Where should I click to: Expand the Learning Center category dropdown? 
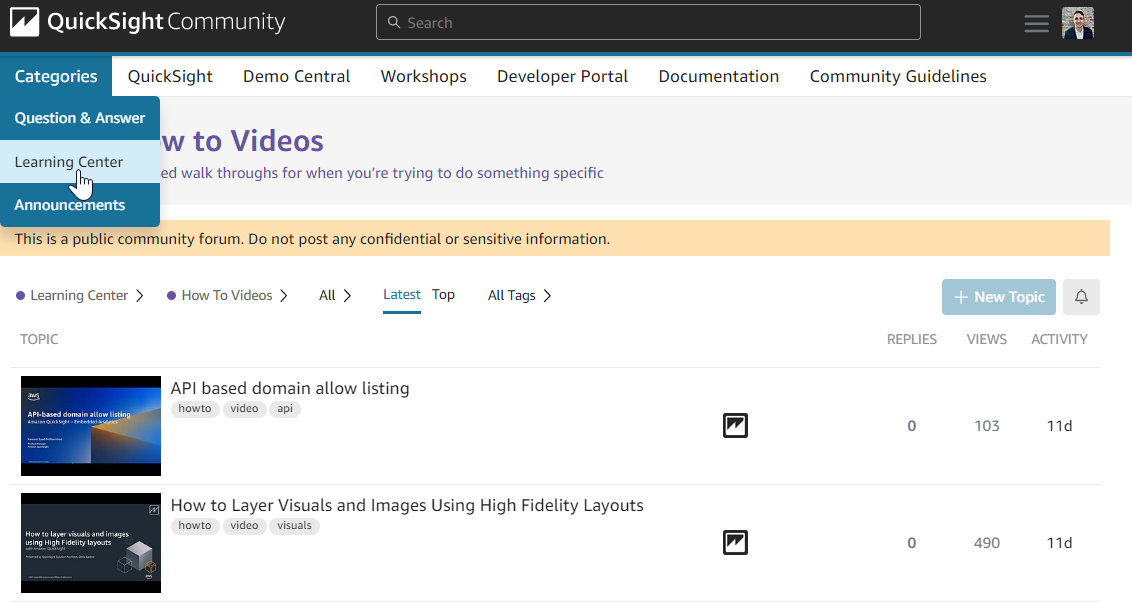click(x=80, y=295)
